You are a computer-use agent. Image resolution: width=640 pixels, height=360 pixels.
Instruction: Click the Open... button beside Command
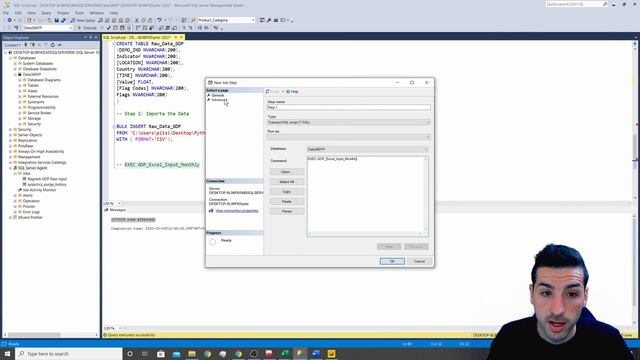coord(287,172)
